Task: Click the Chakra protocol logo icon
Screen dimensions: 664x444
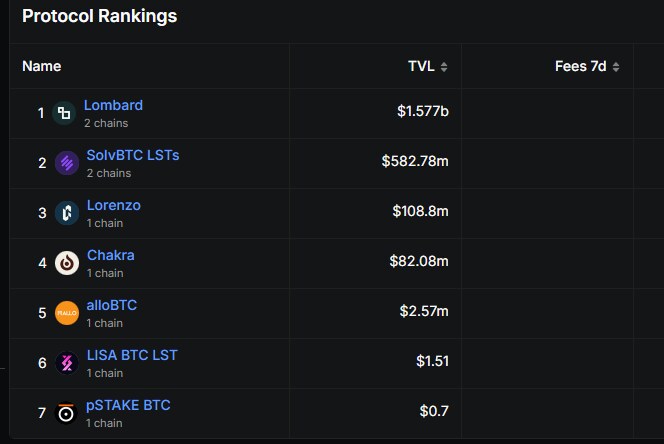Action: [67, 263]
